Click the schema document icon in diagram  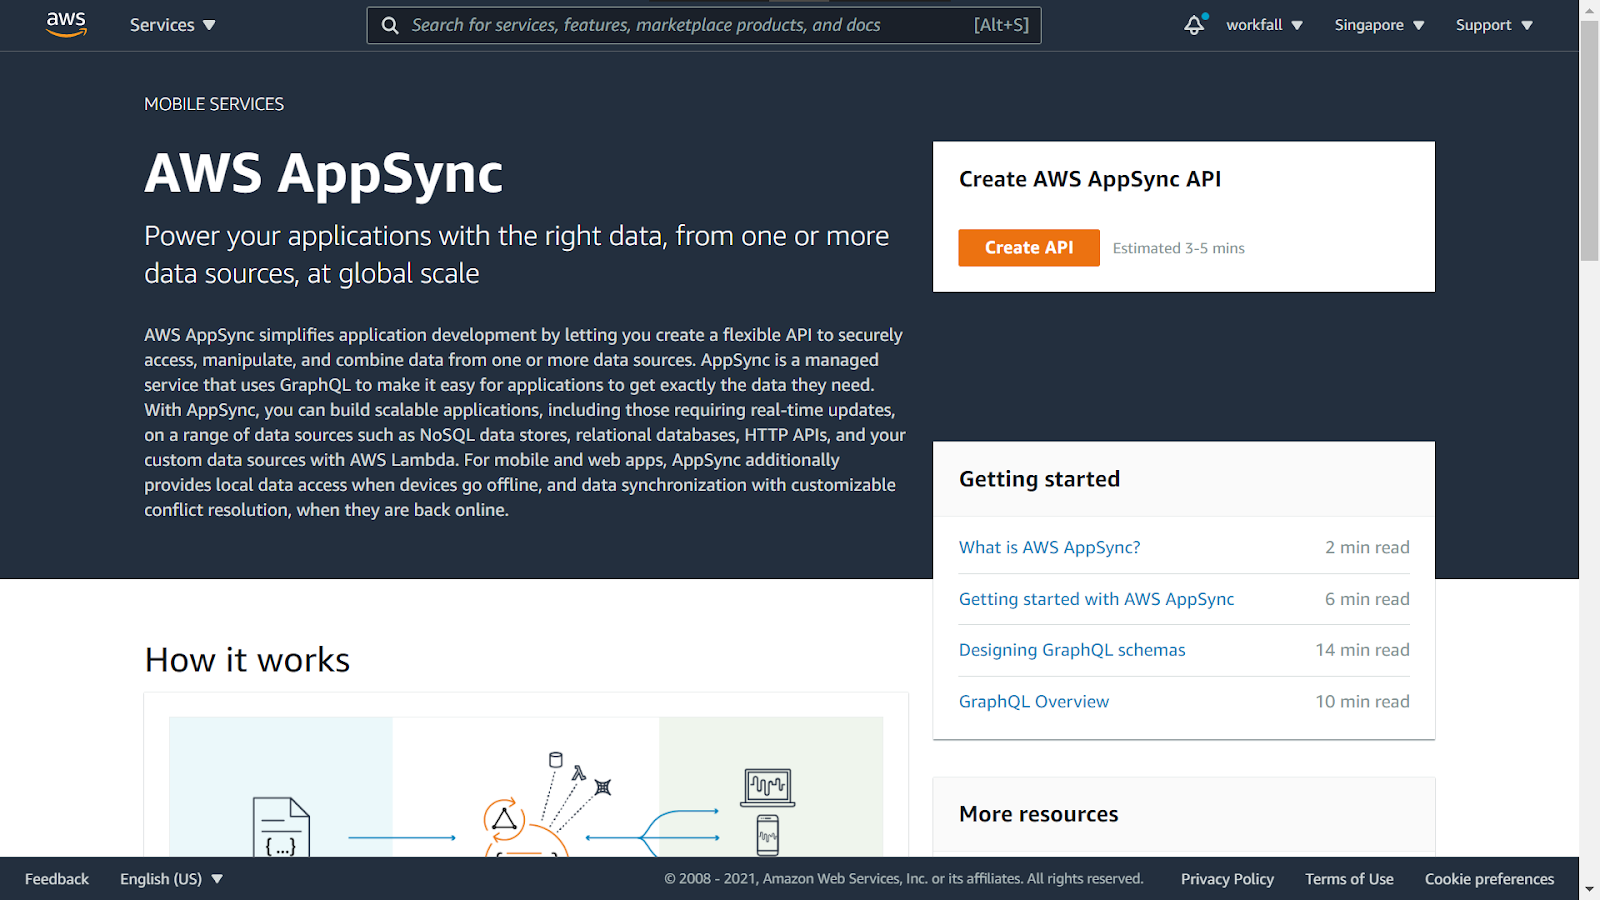pyautogui.click(x=281, y=827)
